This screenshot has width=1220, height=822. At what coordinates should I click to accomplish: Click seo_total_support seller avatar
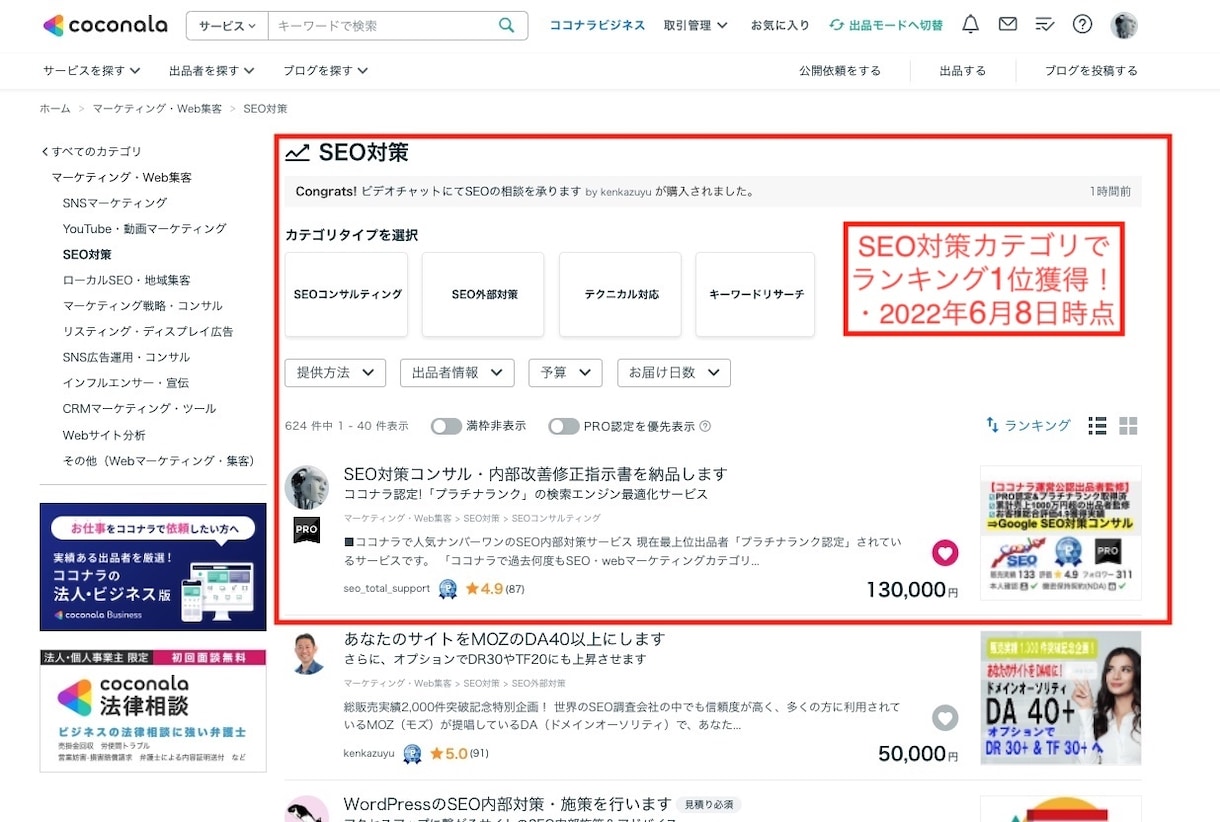306,487
